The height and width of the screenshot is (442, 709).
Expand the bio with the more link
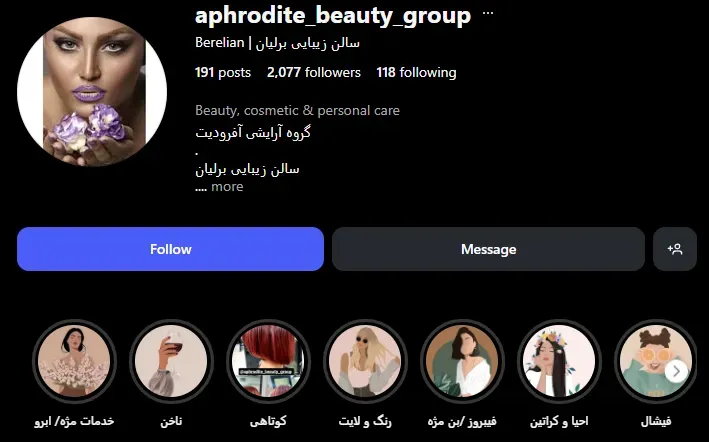[227, 187]
